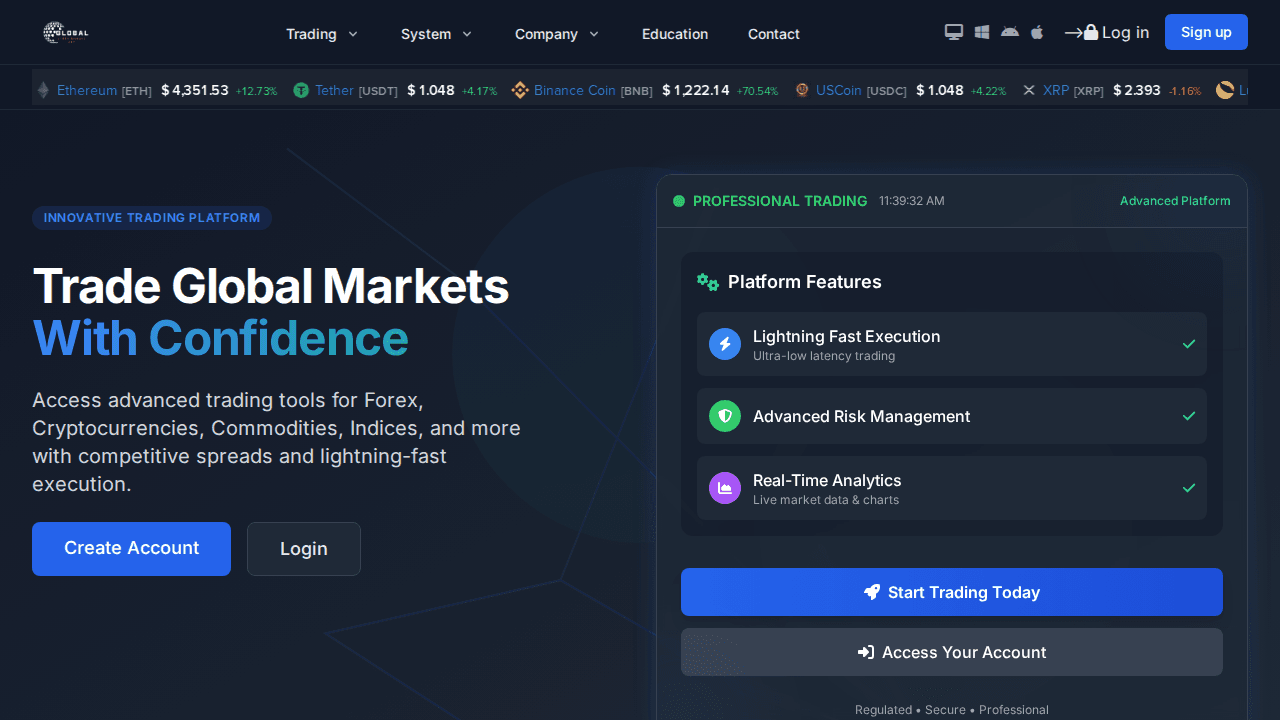Click the Create Account button
The height and width of the screenshot is (720, 1280).
click(131, 549)
